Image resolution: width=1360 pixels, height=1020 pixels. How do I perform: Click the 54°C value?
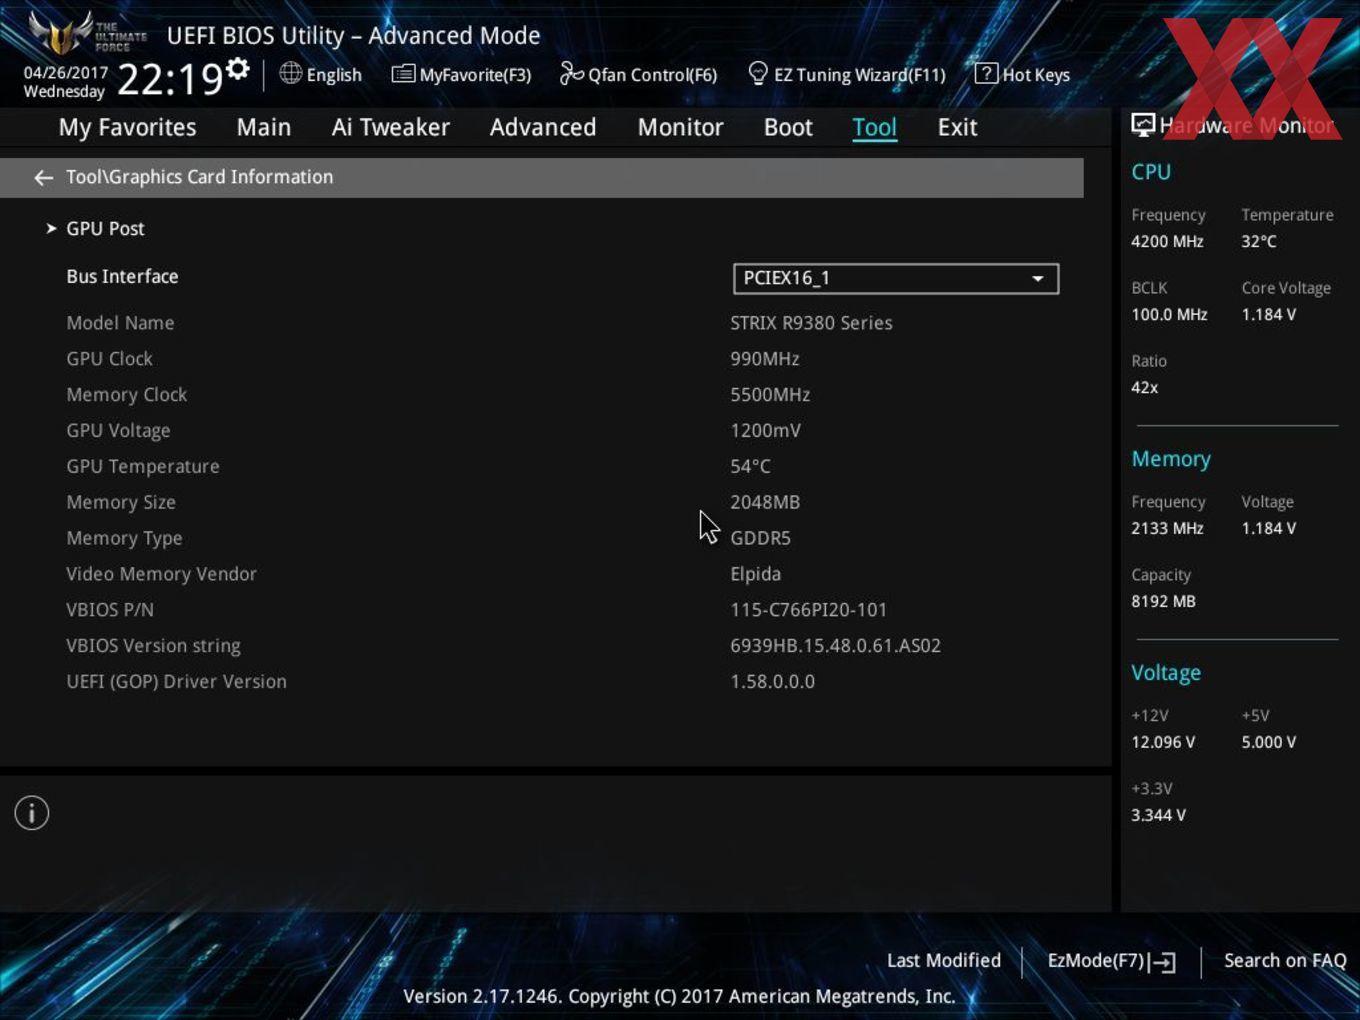click(x=750, y=467)
